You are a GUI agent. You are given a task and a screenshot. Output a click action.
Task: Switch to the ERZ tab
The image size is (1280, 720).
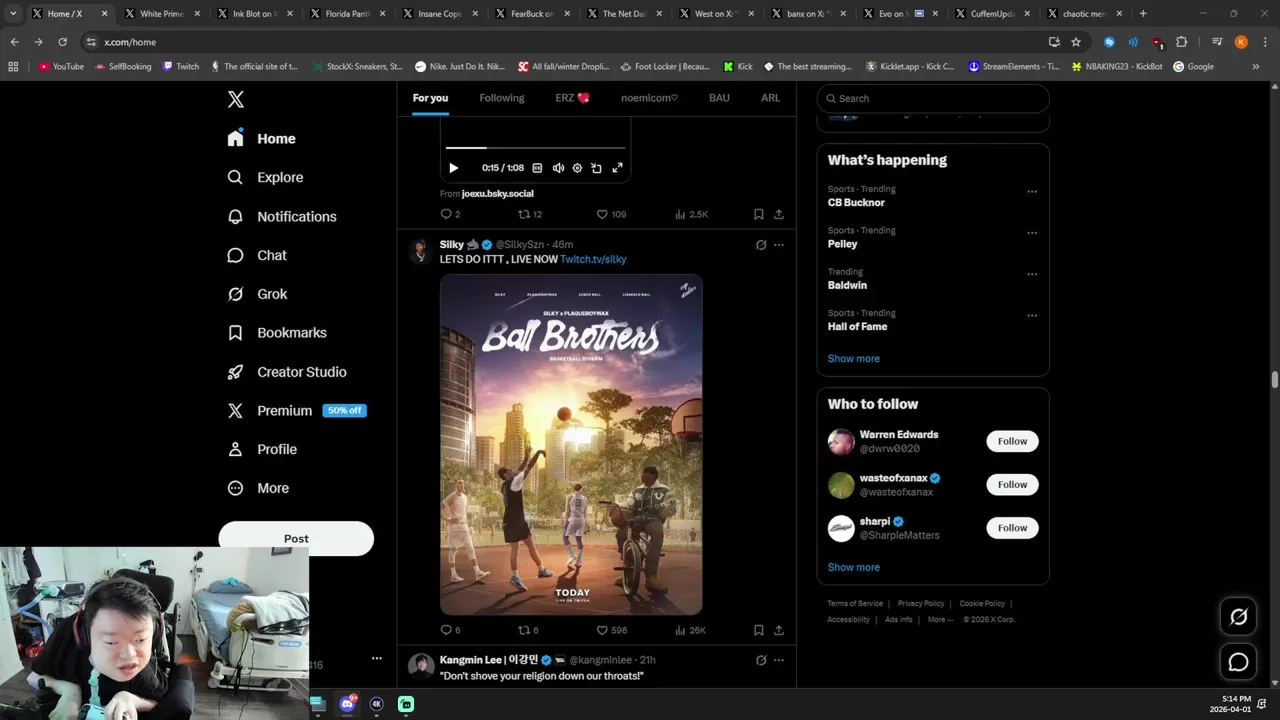pos(572,98)
